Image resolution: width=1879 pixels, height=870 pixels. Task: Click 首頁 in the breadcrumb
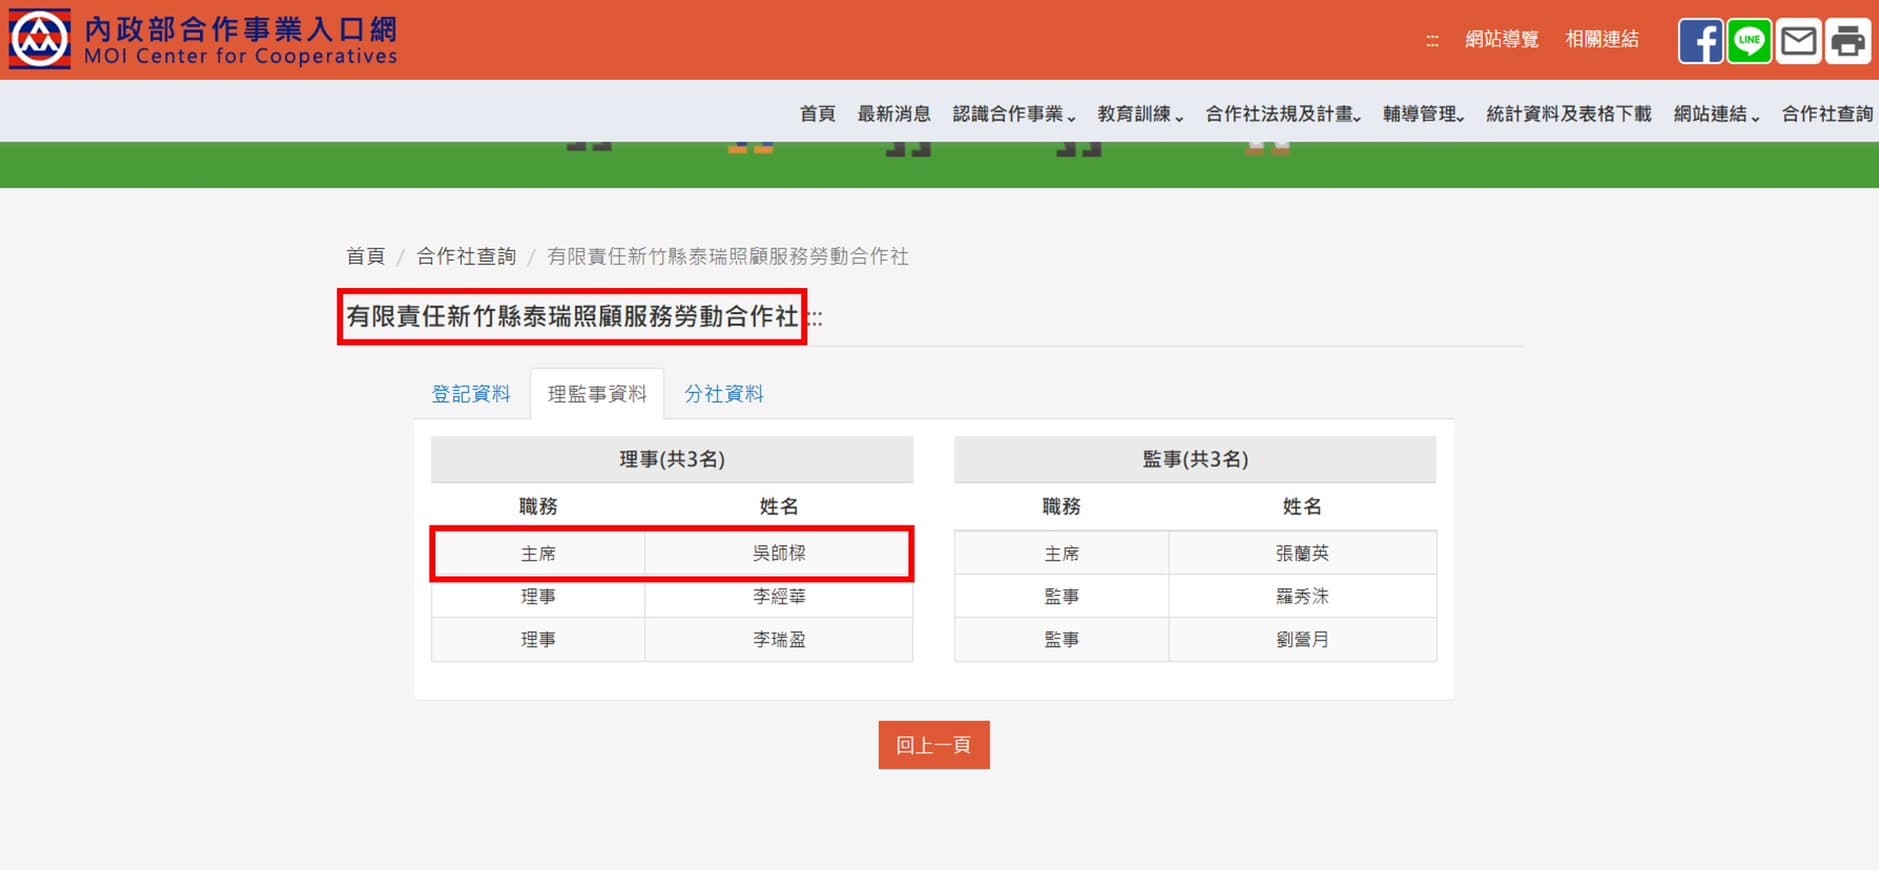365,257
